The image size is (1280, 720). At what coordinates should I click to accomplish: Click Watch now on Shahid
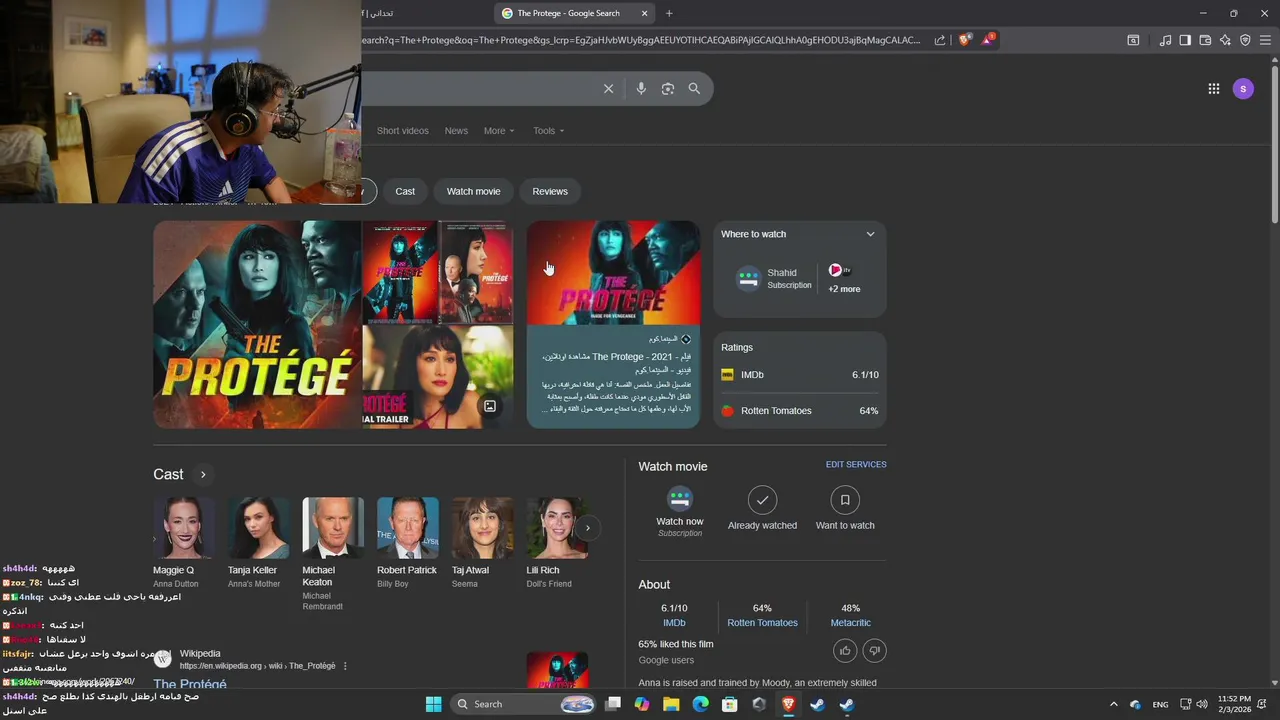tap(680, 512)
